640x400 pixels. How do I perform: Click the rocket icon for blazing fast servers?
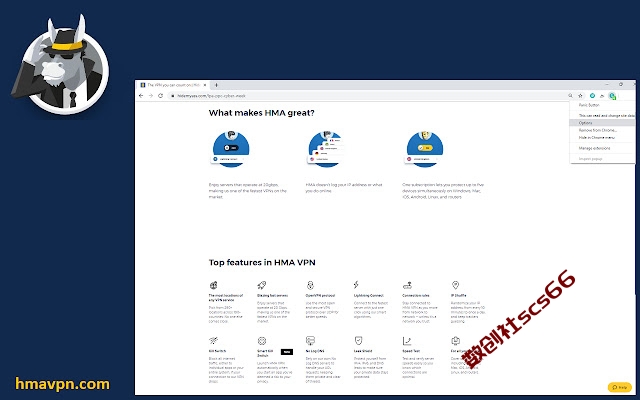click(x=262, y=285)
